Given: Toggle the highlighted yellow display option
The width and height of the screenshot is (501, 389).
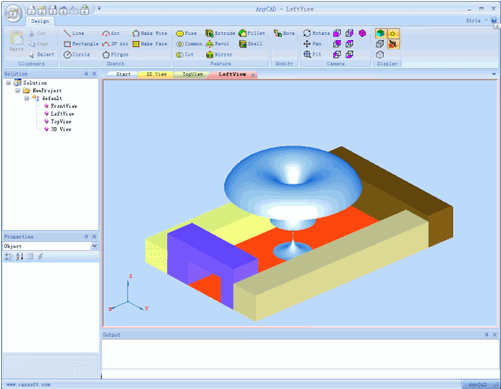Looking at the screenshot, I should point(393,33).
